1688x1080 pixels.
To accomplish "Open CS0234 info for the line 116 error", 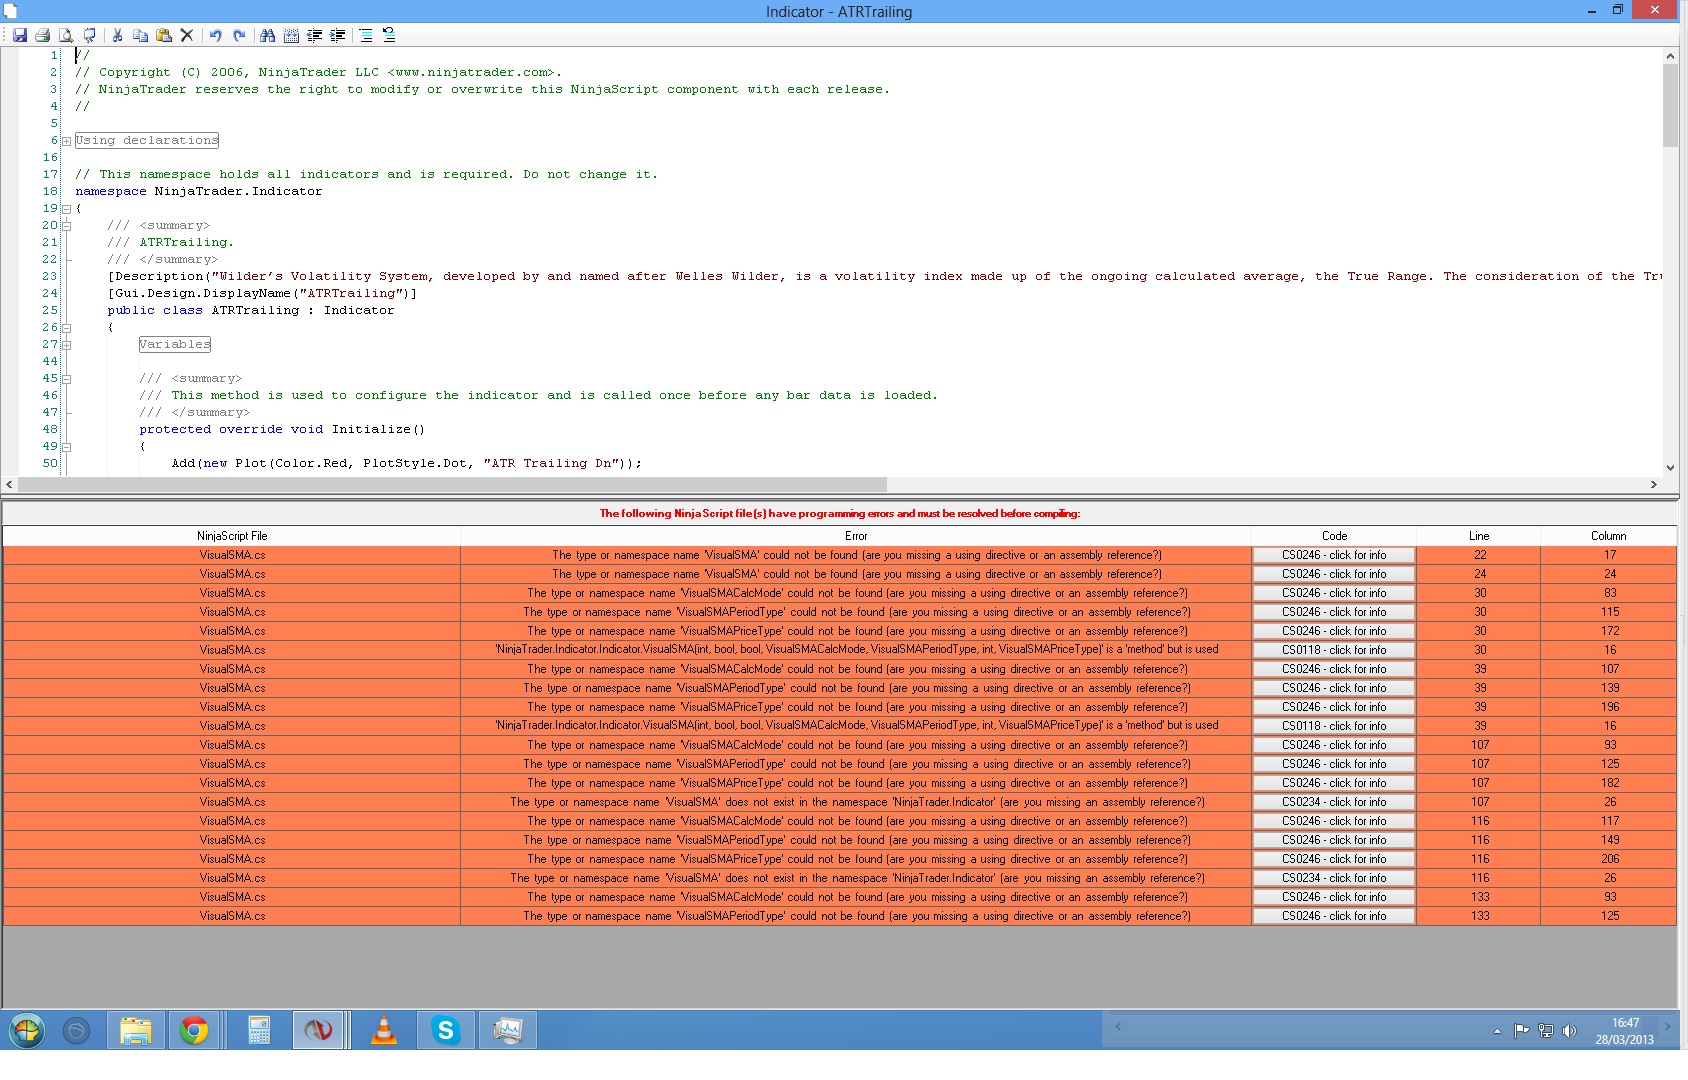I will click(x=1334, y=878).
